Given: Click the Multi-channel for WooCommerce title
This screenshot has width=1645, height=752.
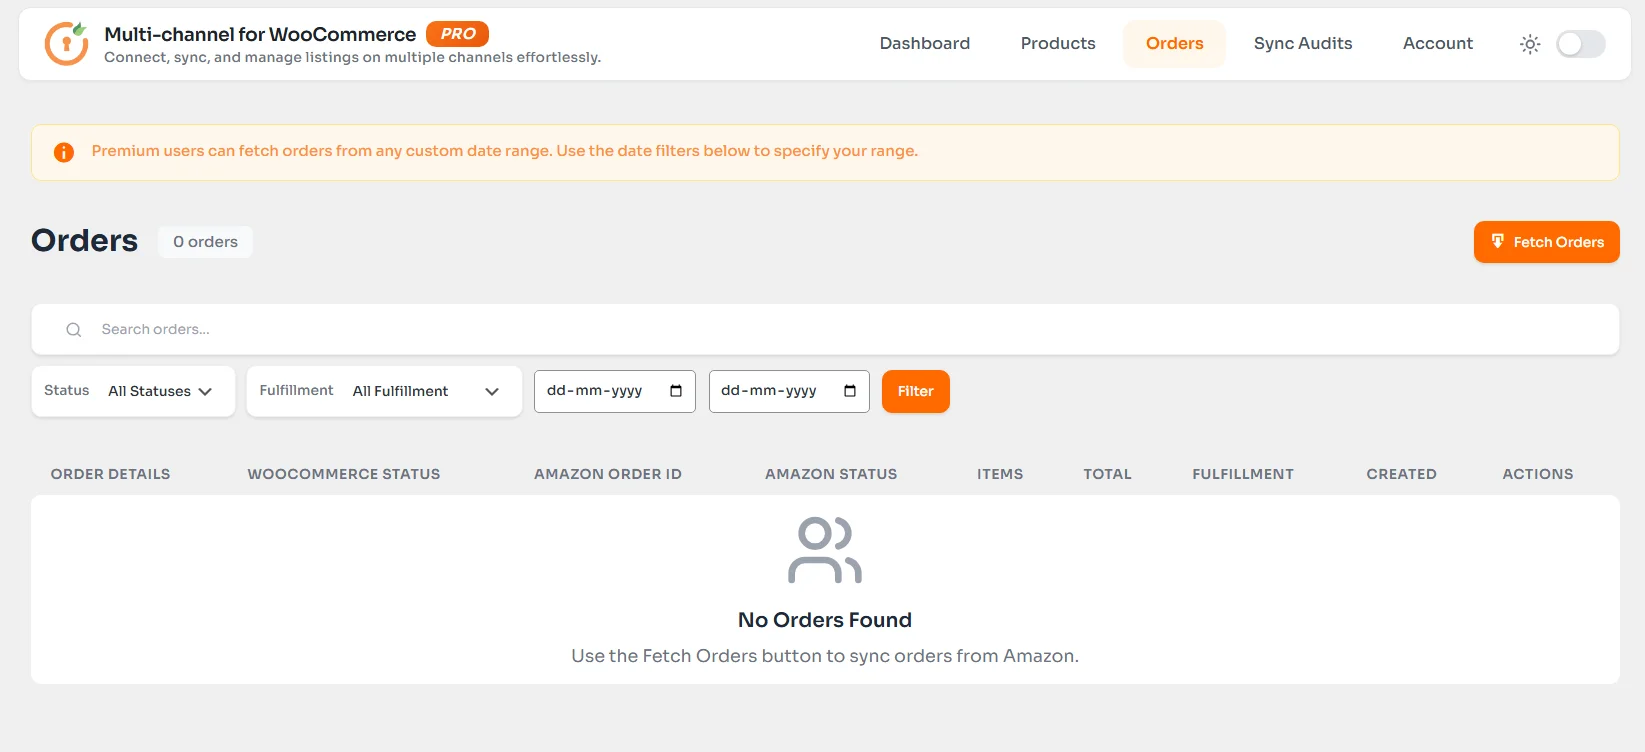Looking at the screenshot, I should coord(260,34).
